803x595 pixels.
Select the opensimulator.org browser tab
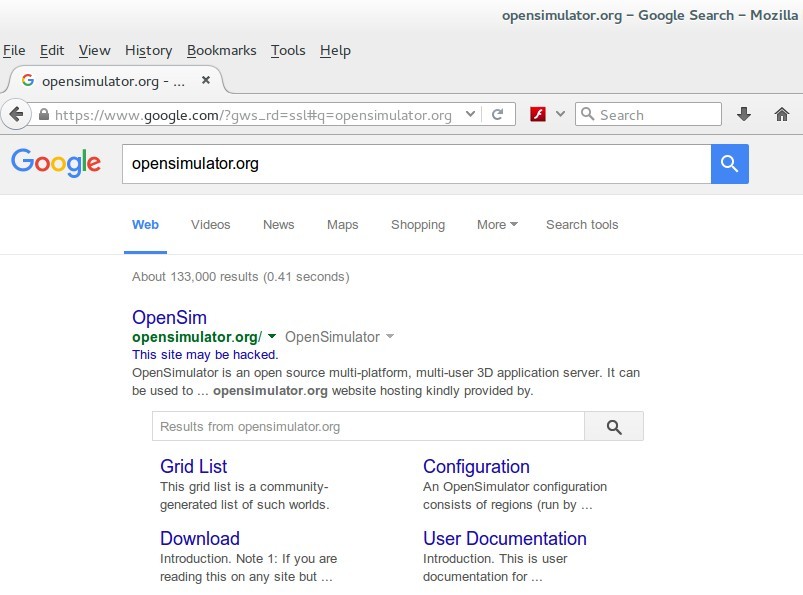click(x=115, y=80)
